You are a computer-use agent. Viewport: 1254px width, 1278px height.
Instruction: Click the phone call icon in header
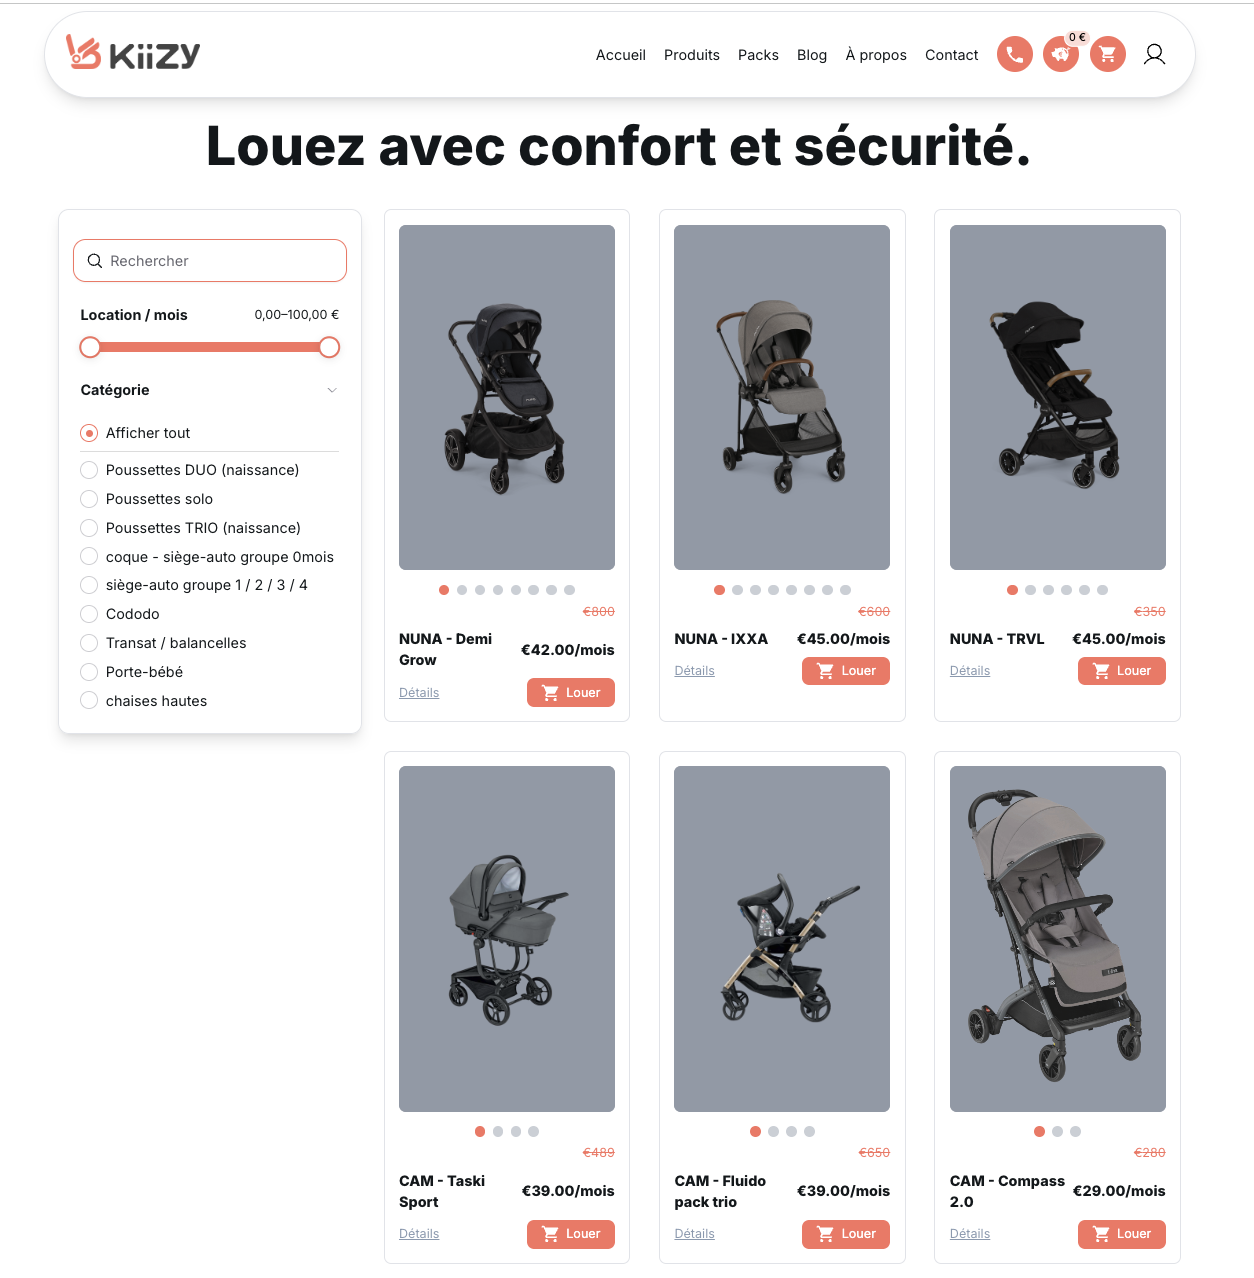[1014, 54]
